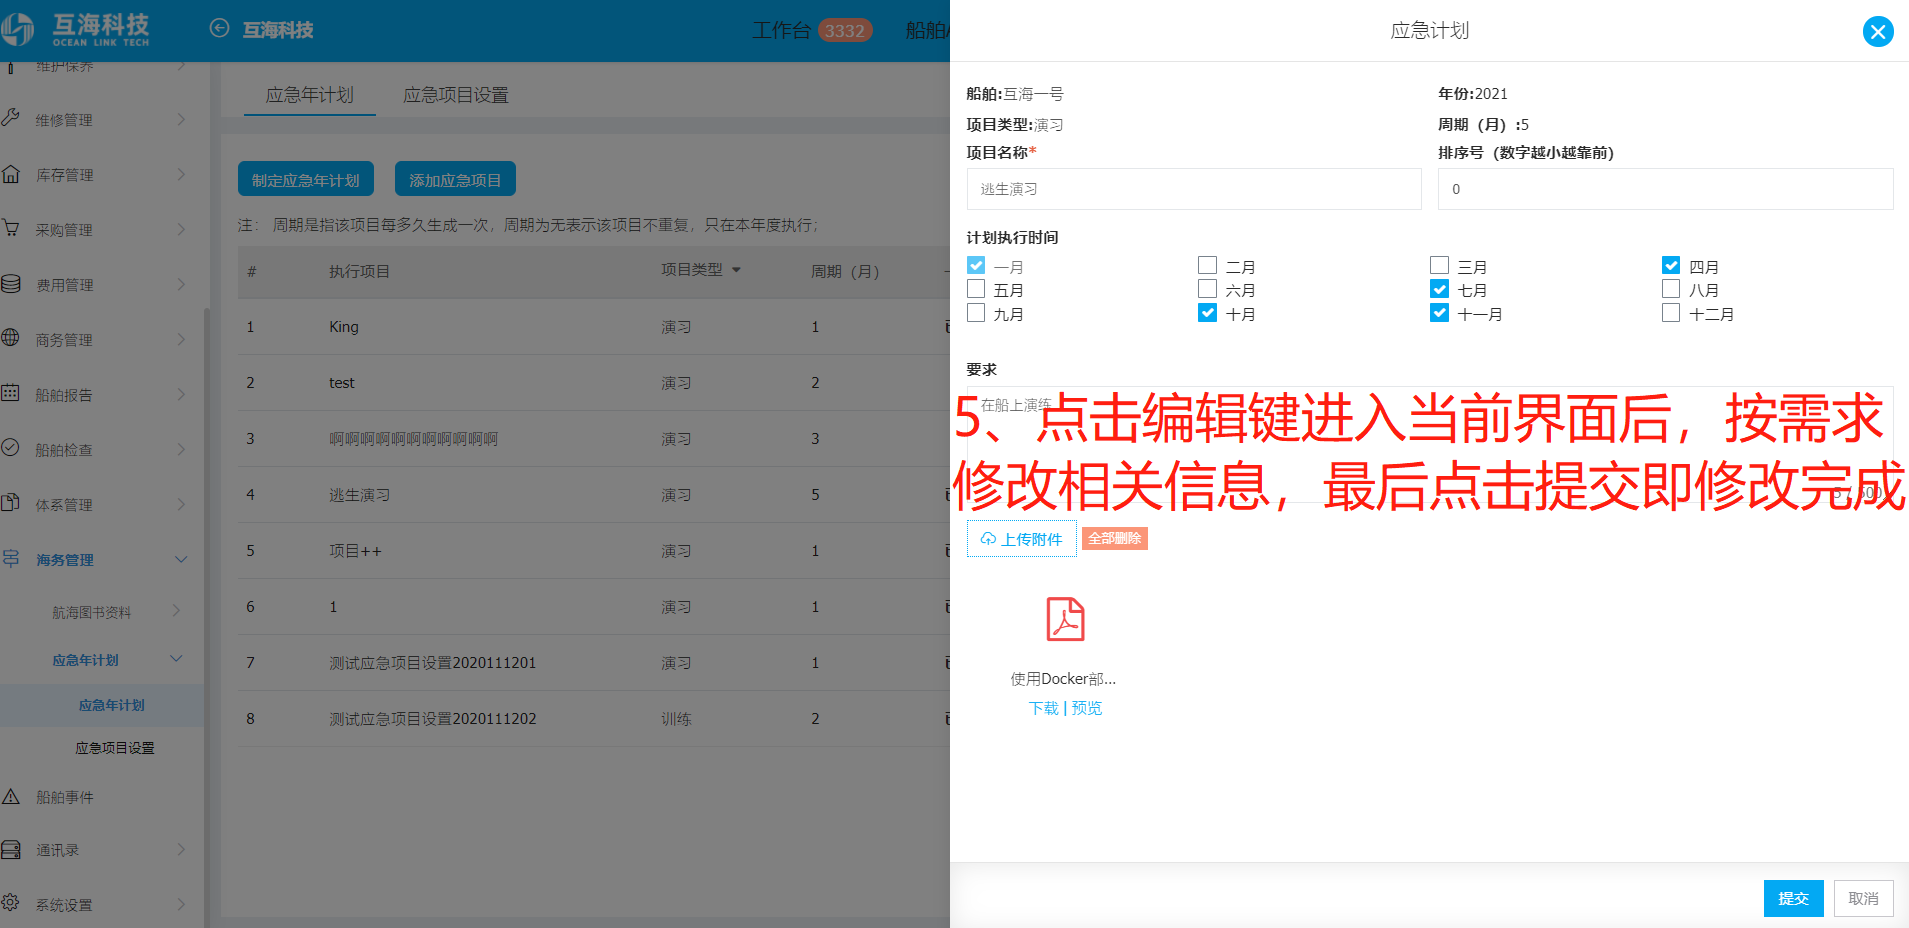Click the 预览 link under the attachment
1909x928 pixels.
click(x=1087, y=708)
